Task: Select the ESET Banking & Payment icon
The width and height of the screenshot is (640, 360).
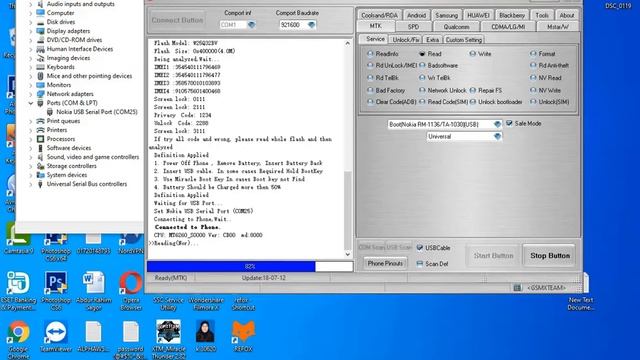Action: click(x=18, y=291)
